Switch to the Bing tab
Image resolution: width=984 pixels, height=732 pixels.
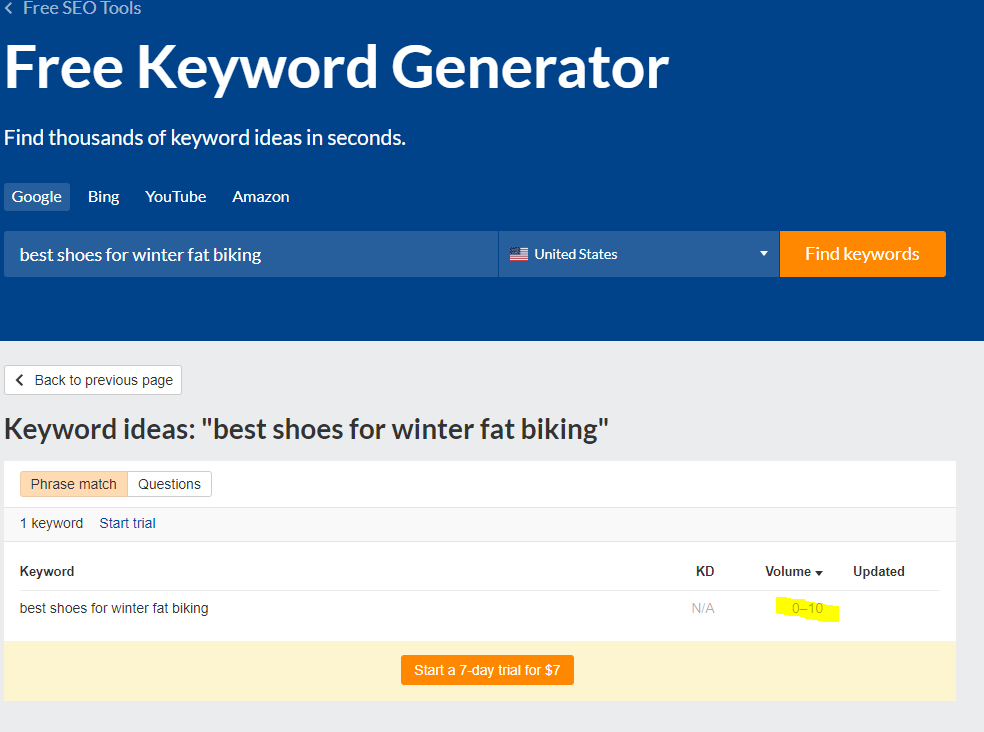point(104,196)
